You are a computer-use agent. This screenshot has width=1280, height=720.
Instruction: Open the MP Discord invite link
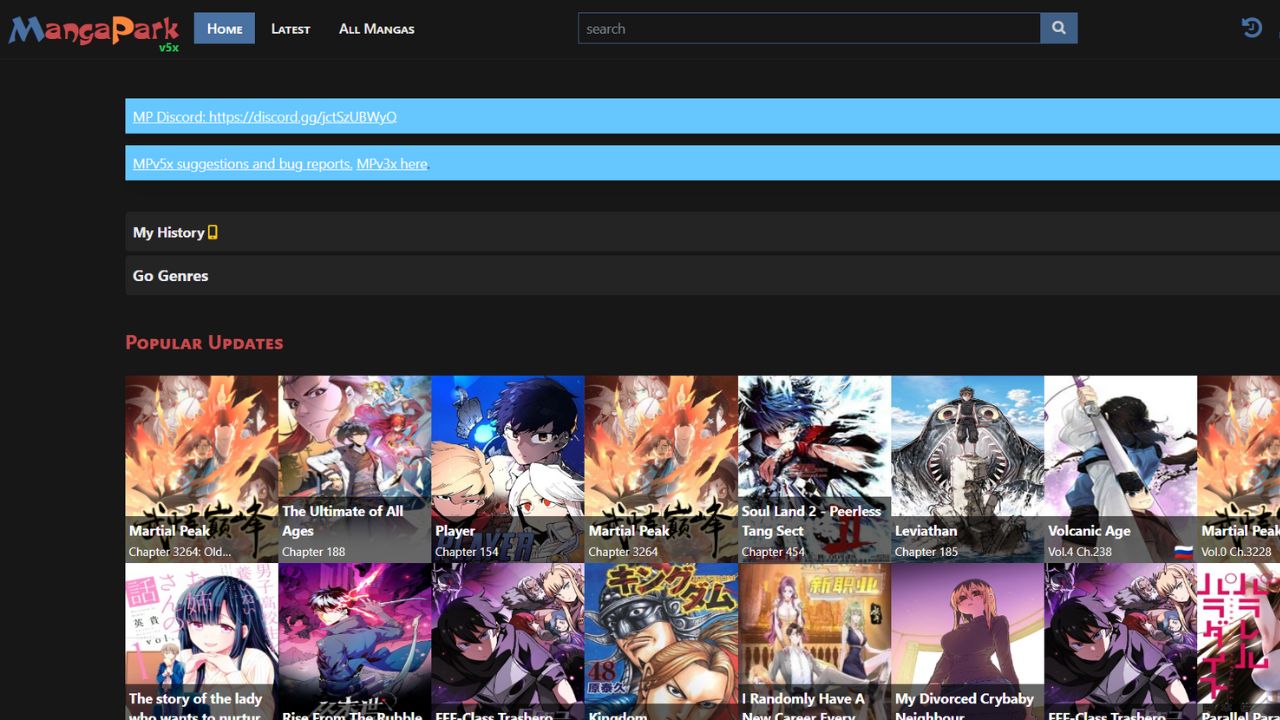(264, 117)
